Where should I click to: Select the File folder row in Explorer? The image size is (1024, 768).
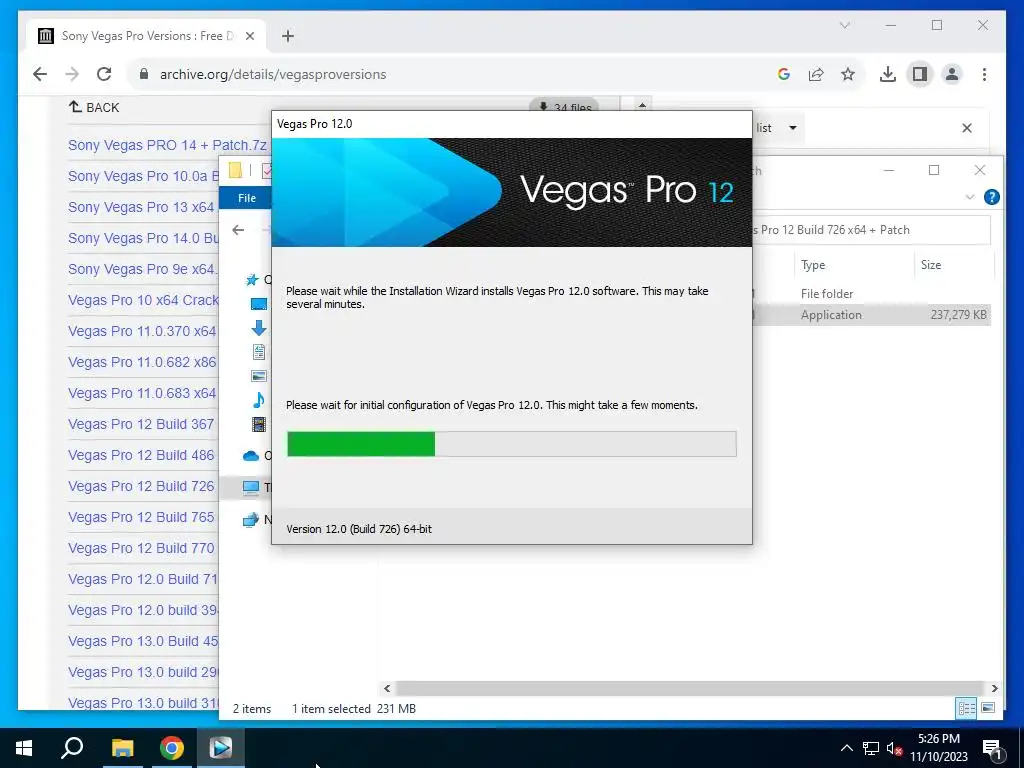pyautogui.click(x=871, y=294)
